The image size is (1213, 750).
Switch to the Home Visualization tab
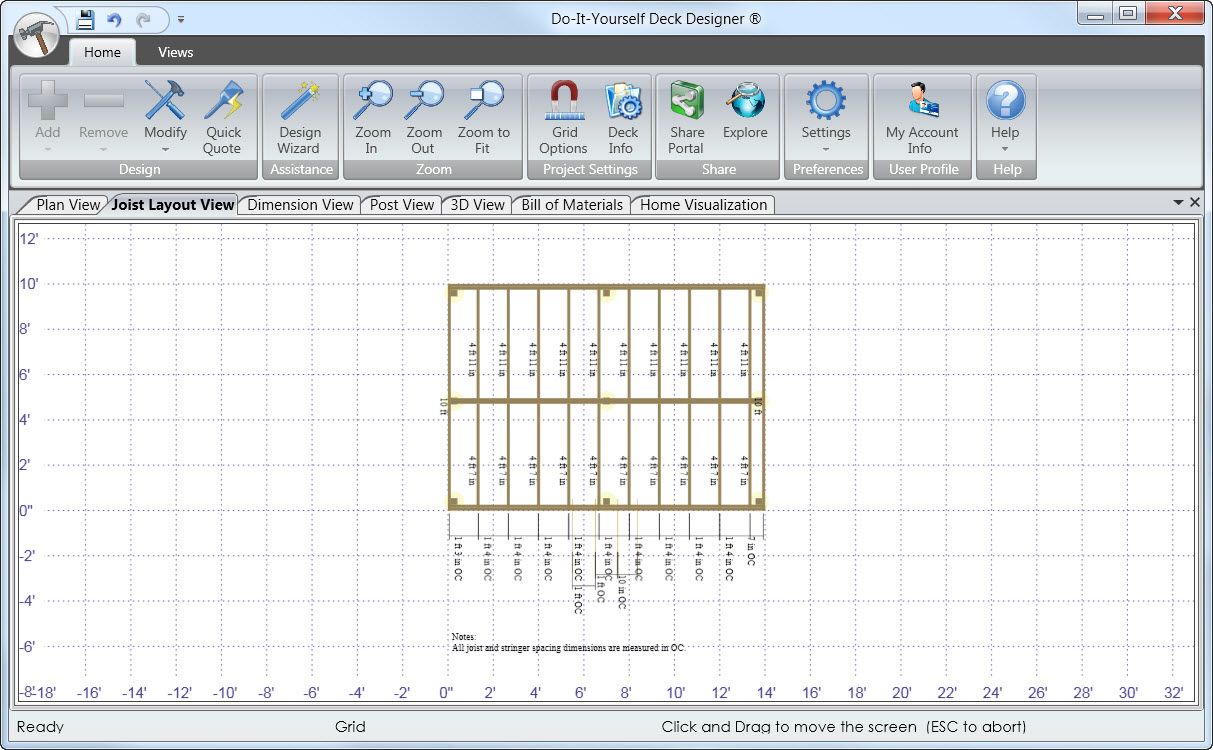coord(703,205)
